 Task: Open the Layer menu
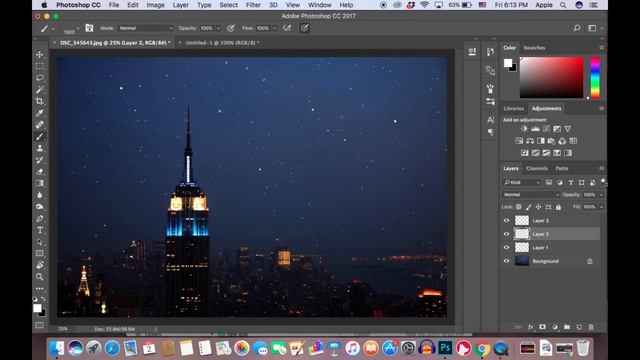click(x=180, y=5)
